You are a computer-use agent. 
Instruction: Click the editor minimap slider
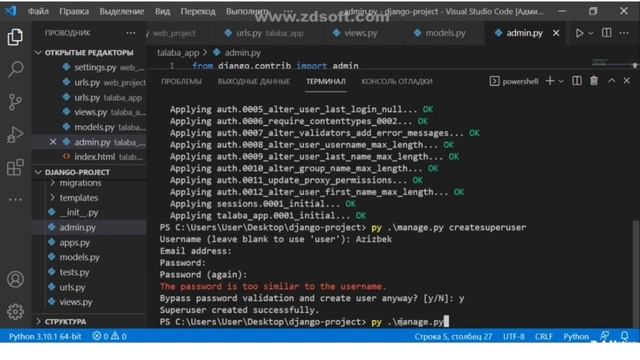(x=614, y=64)
